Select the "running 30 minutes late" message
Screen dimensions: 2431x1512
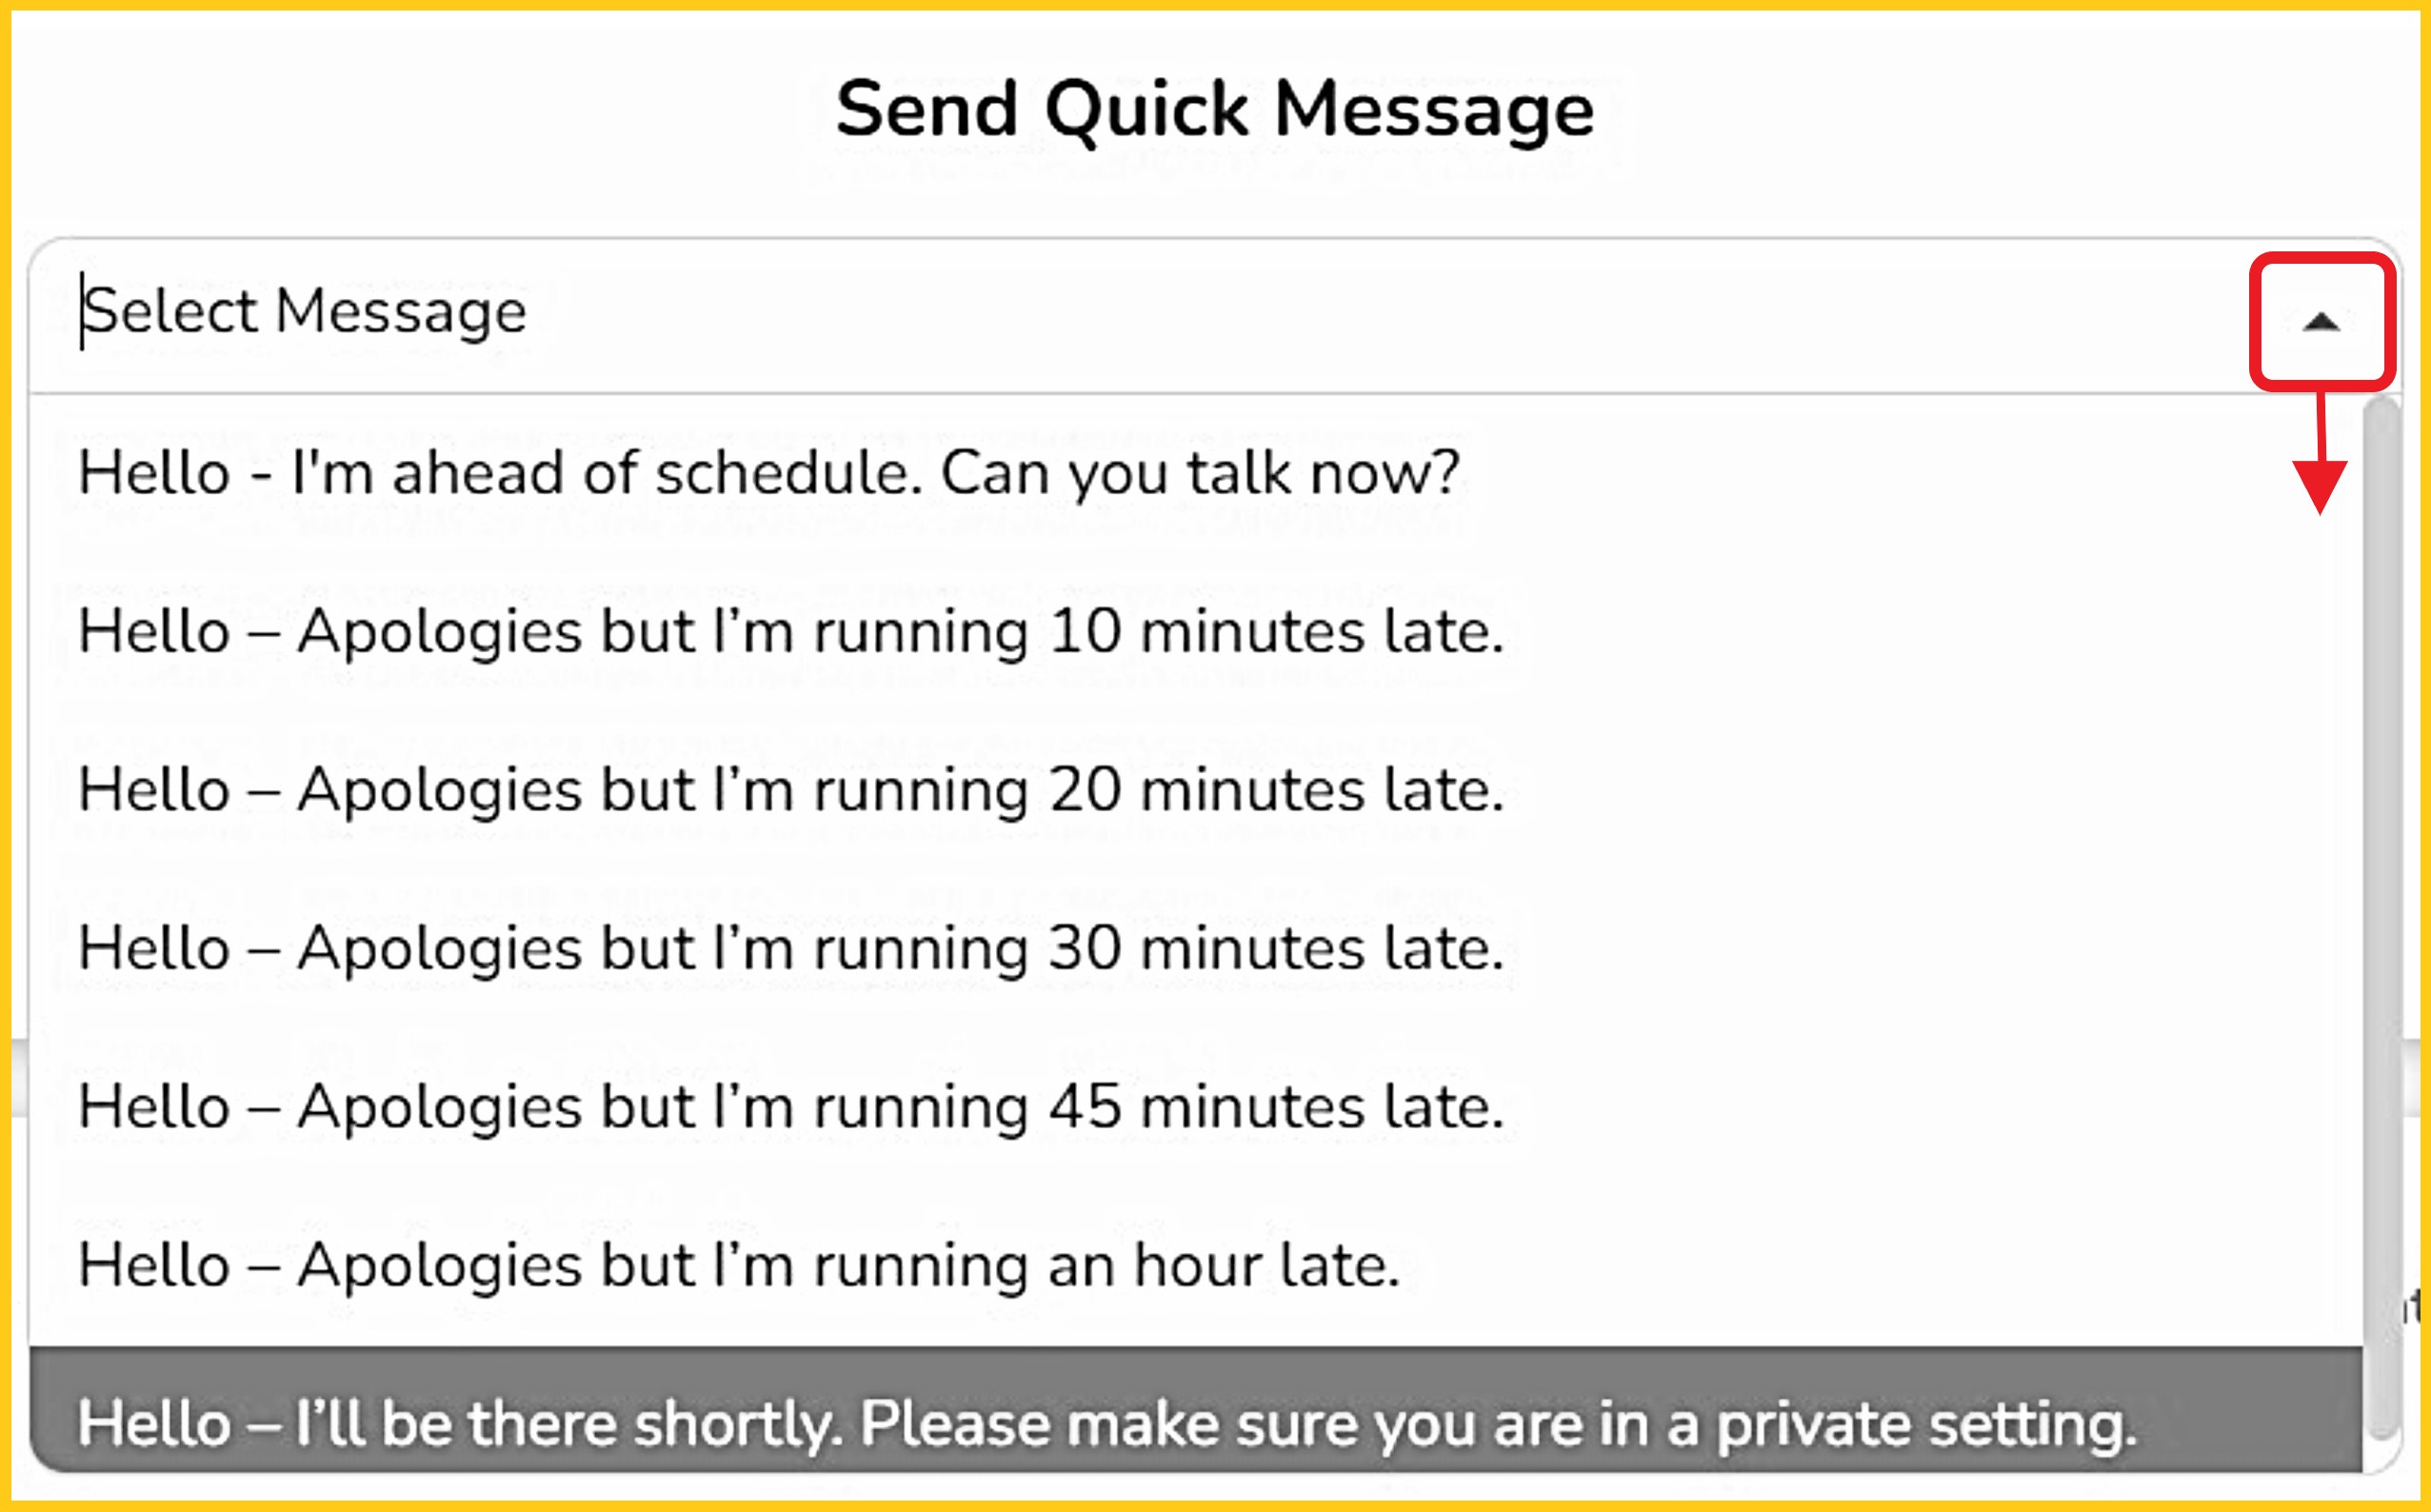pyautogui.click(x=790, y=948)
